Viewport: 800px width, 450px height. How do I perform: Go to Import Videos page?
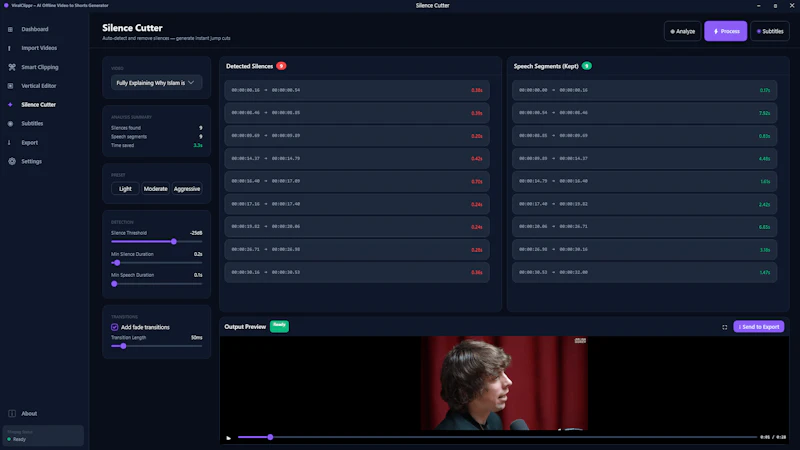point(39,48)
